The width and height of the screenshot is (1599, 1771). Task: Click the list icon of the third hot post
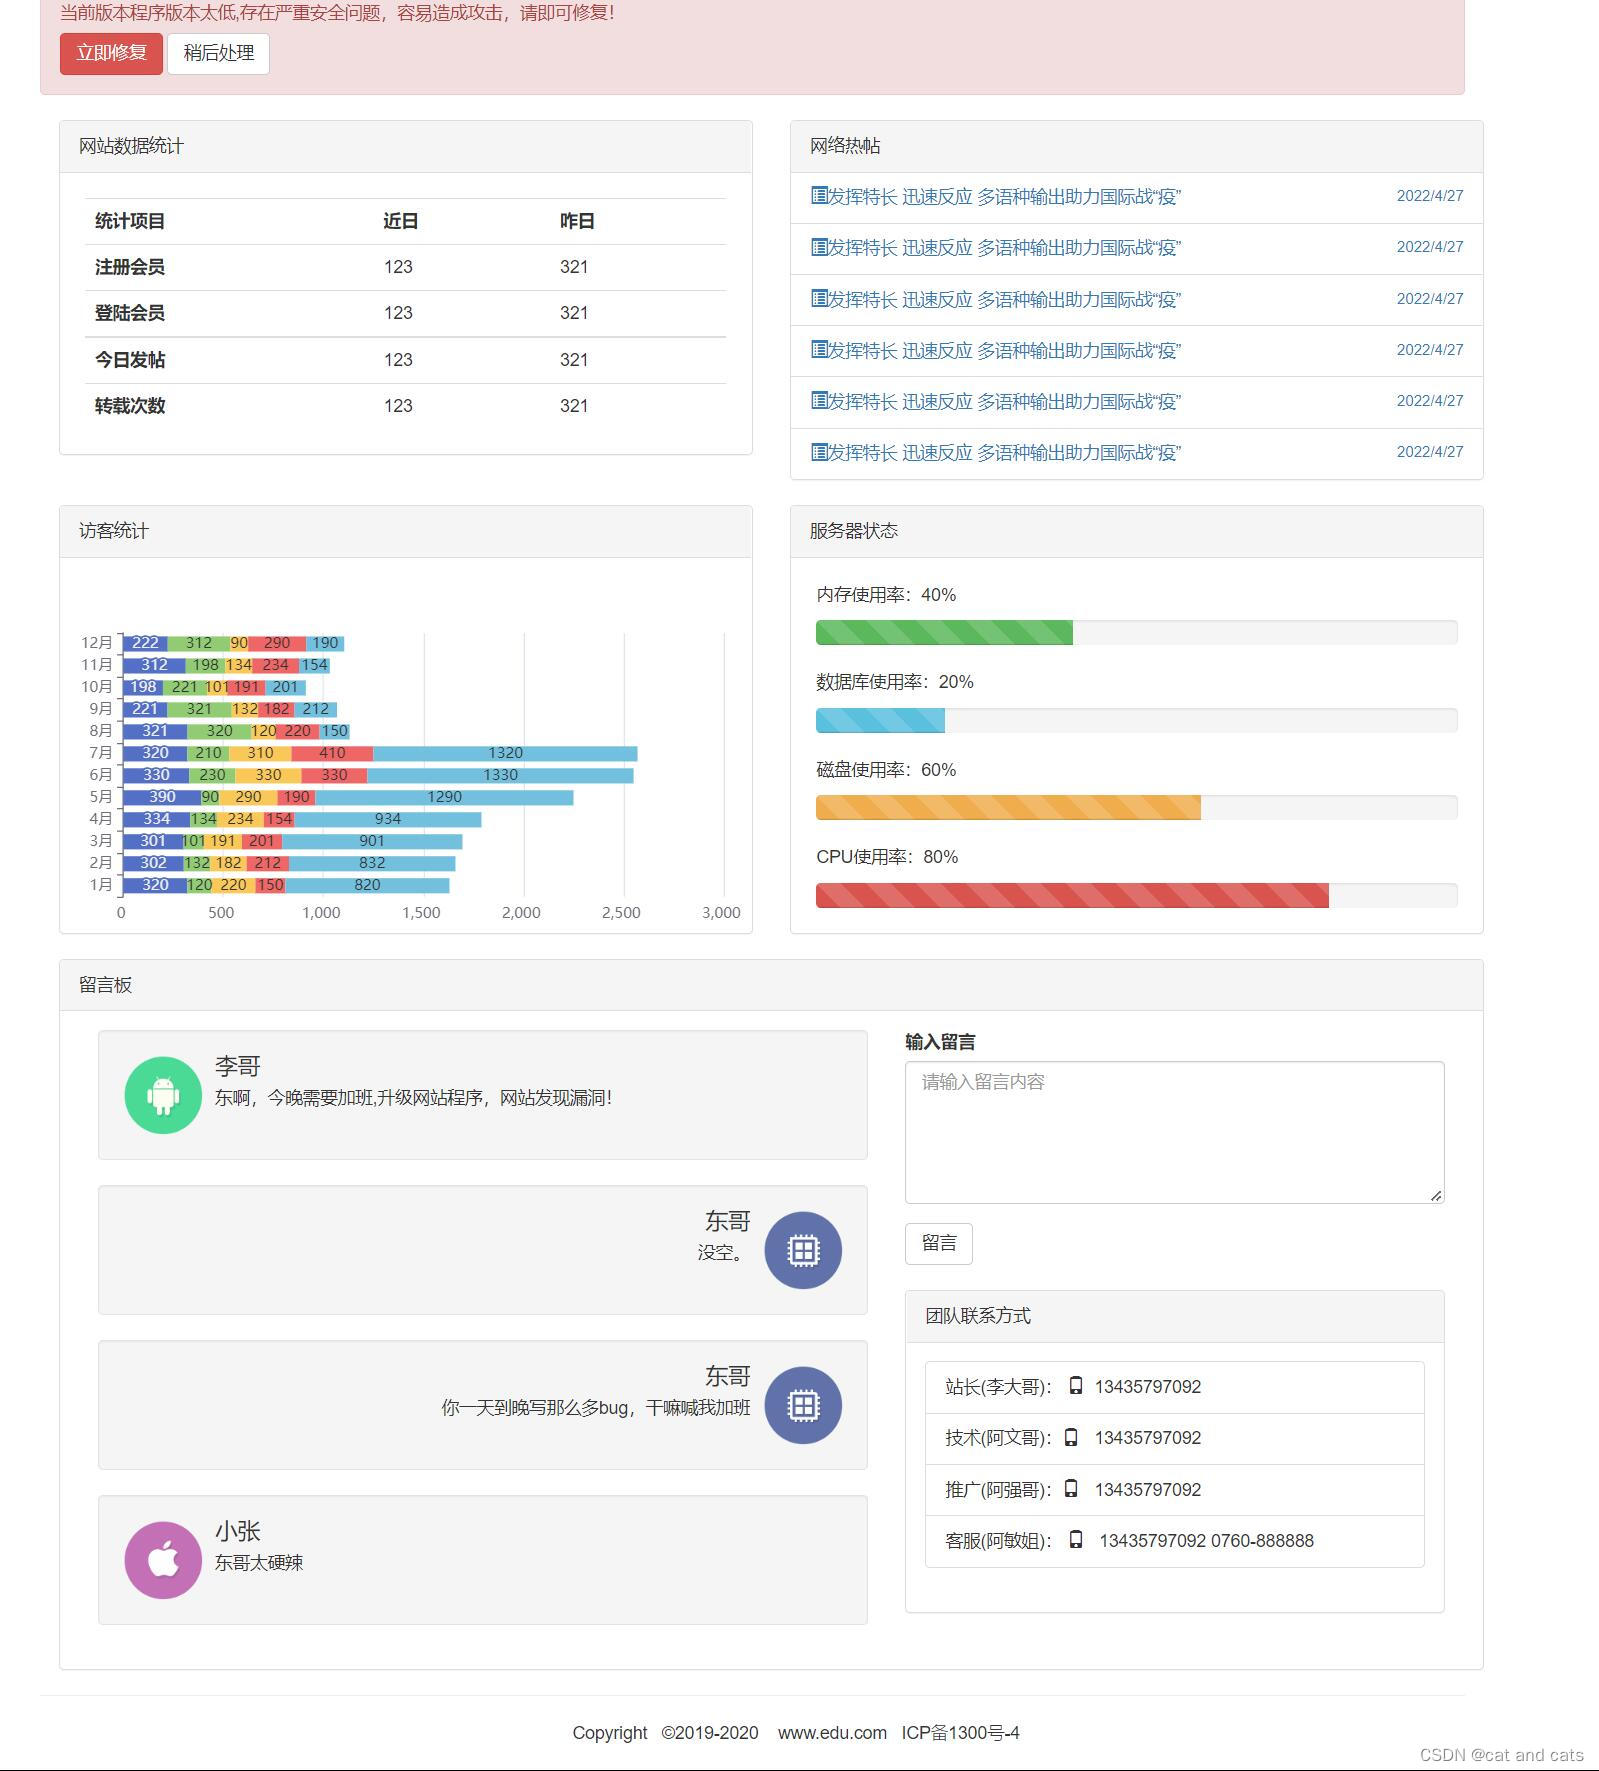819,299
